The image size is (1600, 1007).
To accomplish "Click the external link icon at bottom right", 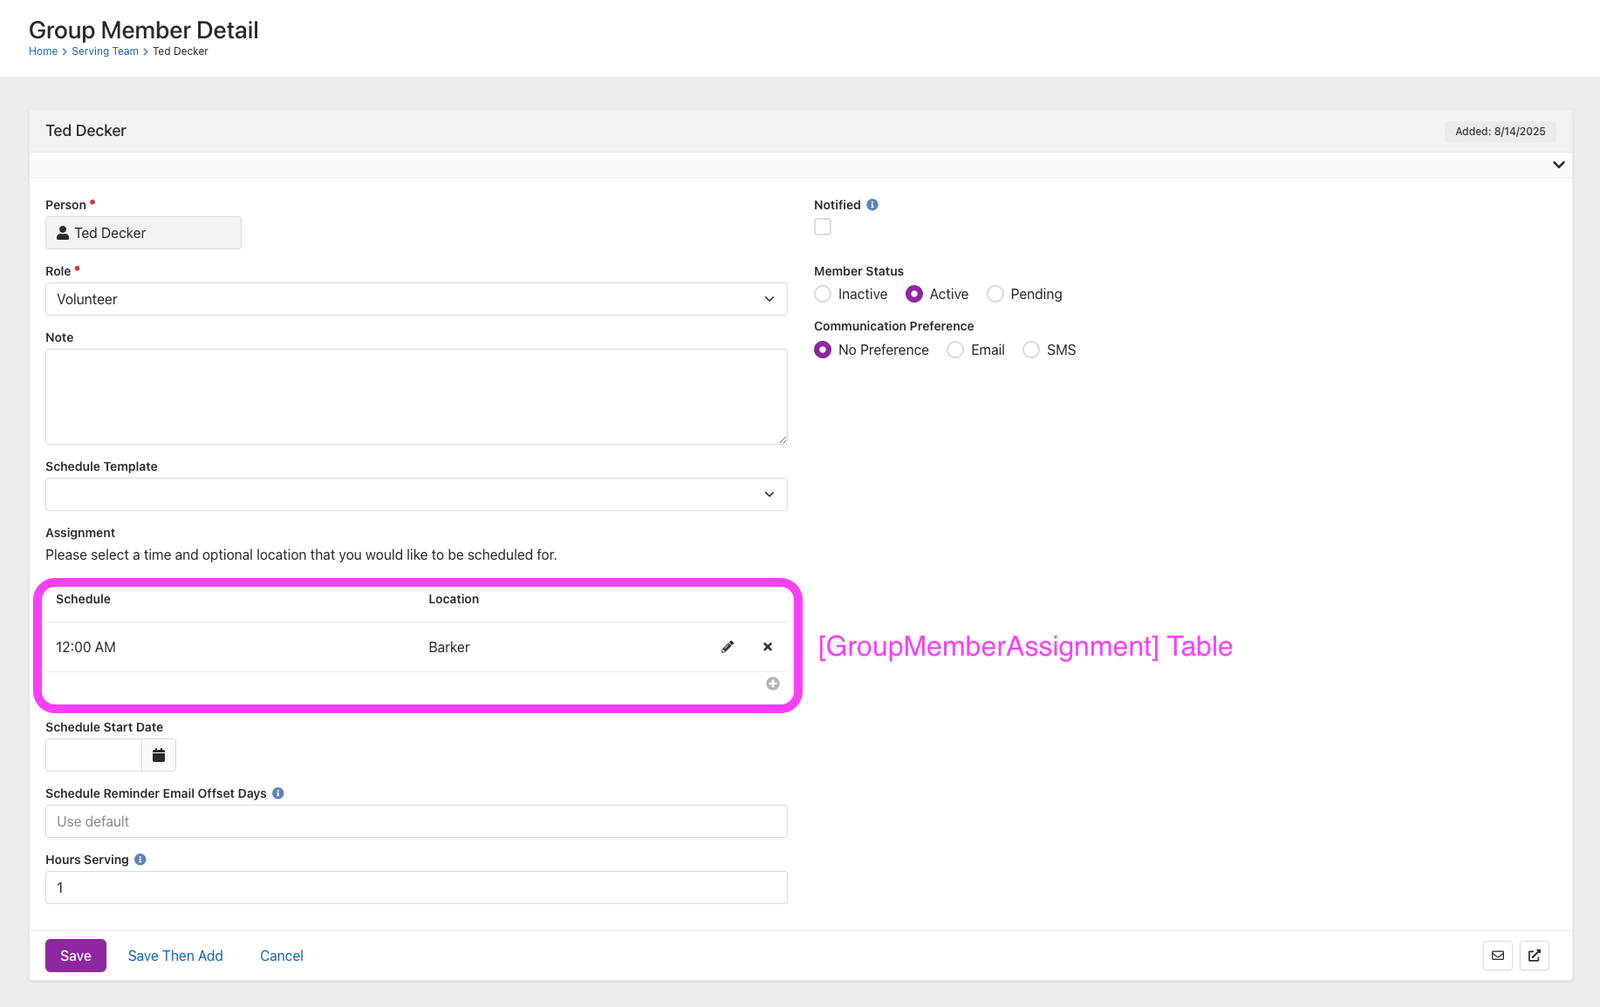I will pos(1534,955).
